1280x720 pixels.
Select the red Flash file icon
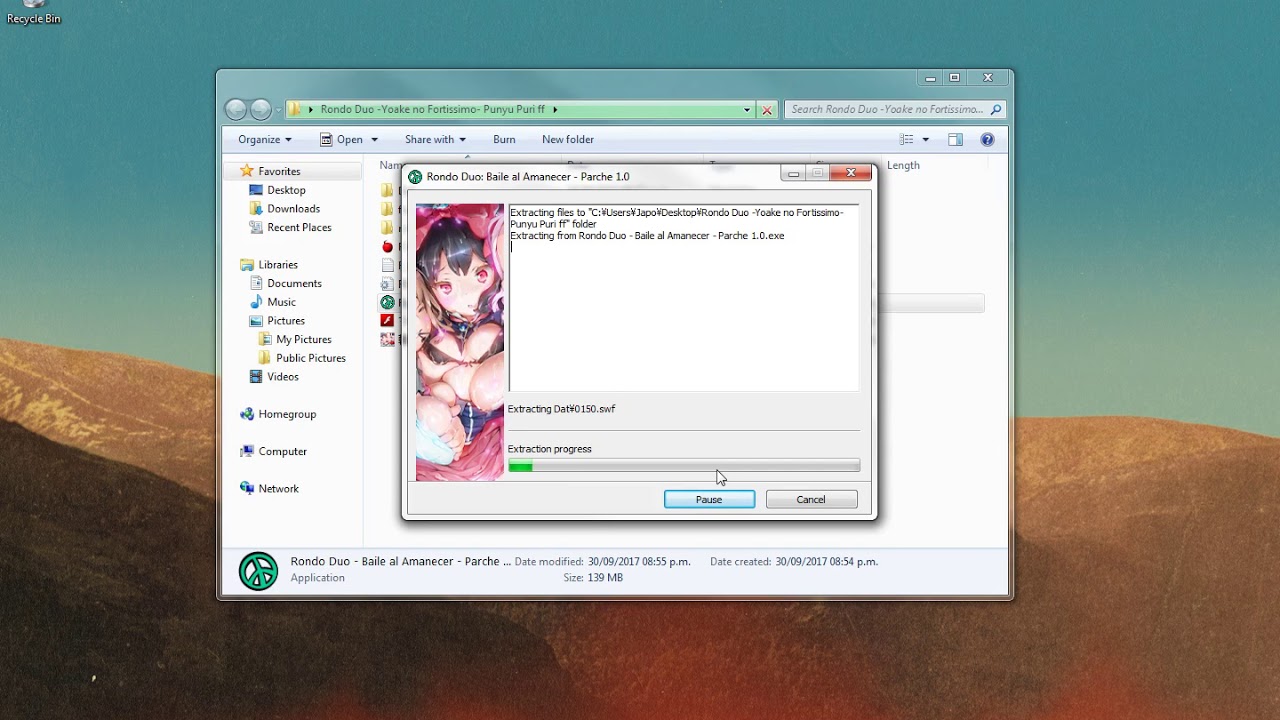pos(388,321)
